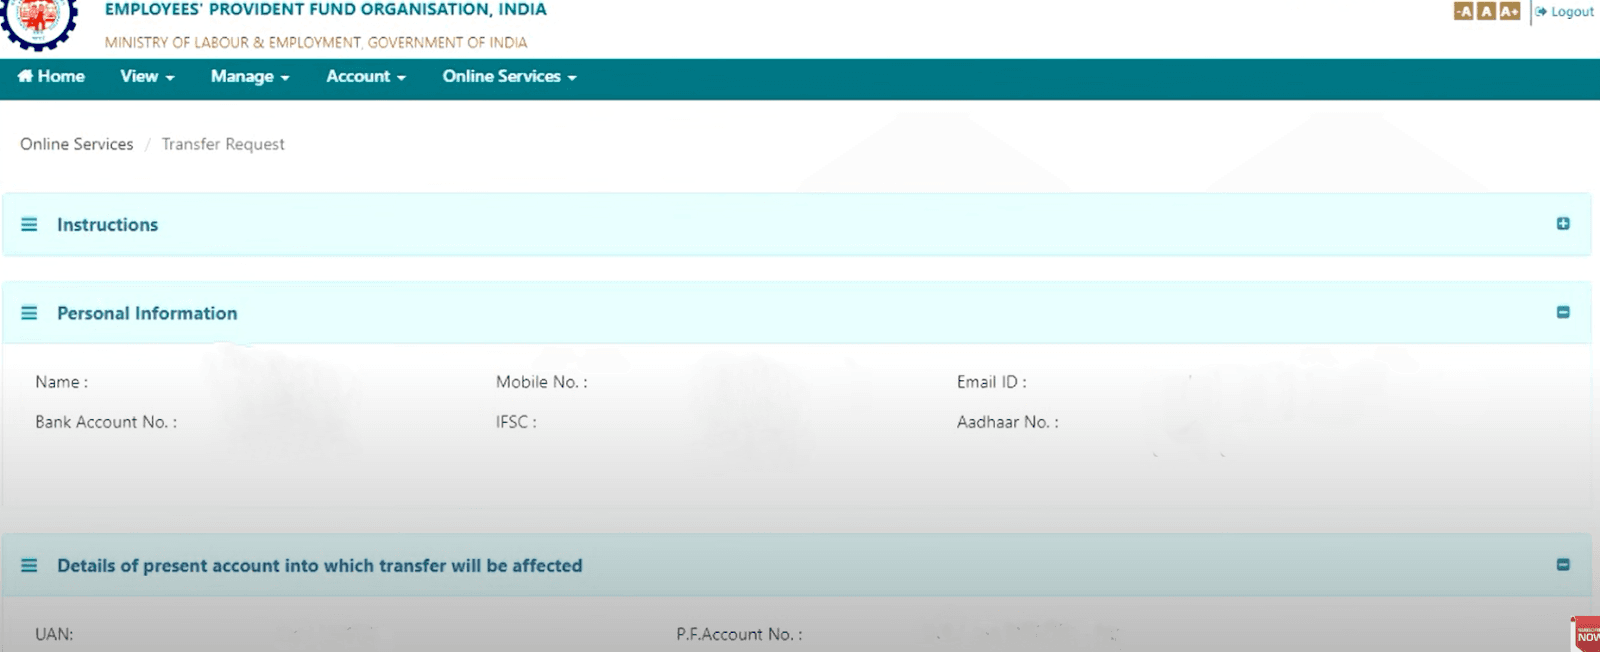Collapse the Personal Information panel
The width and height of the screenshot is (1600, 652).
[1563, 312]
